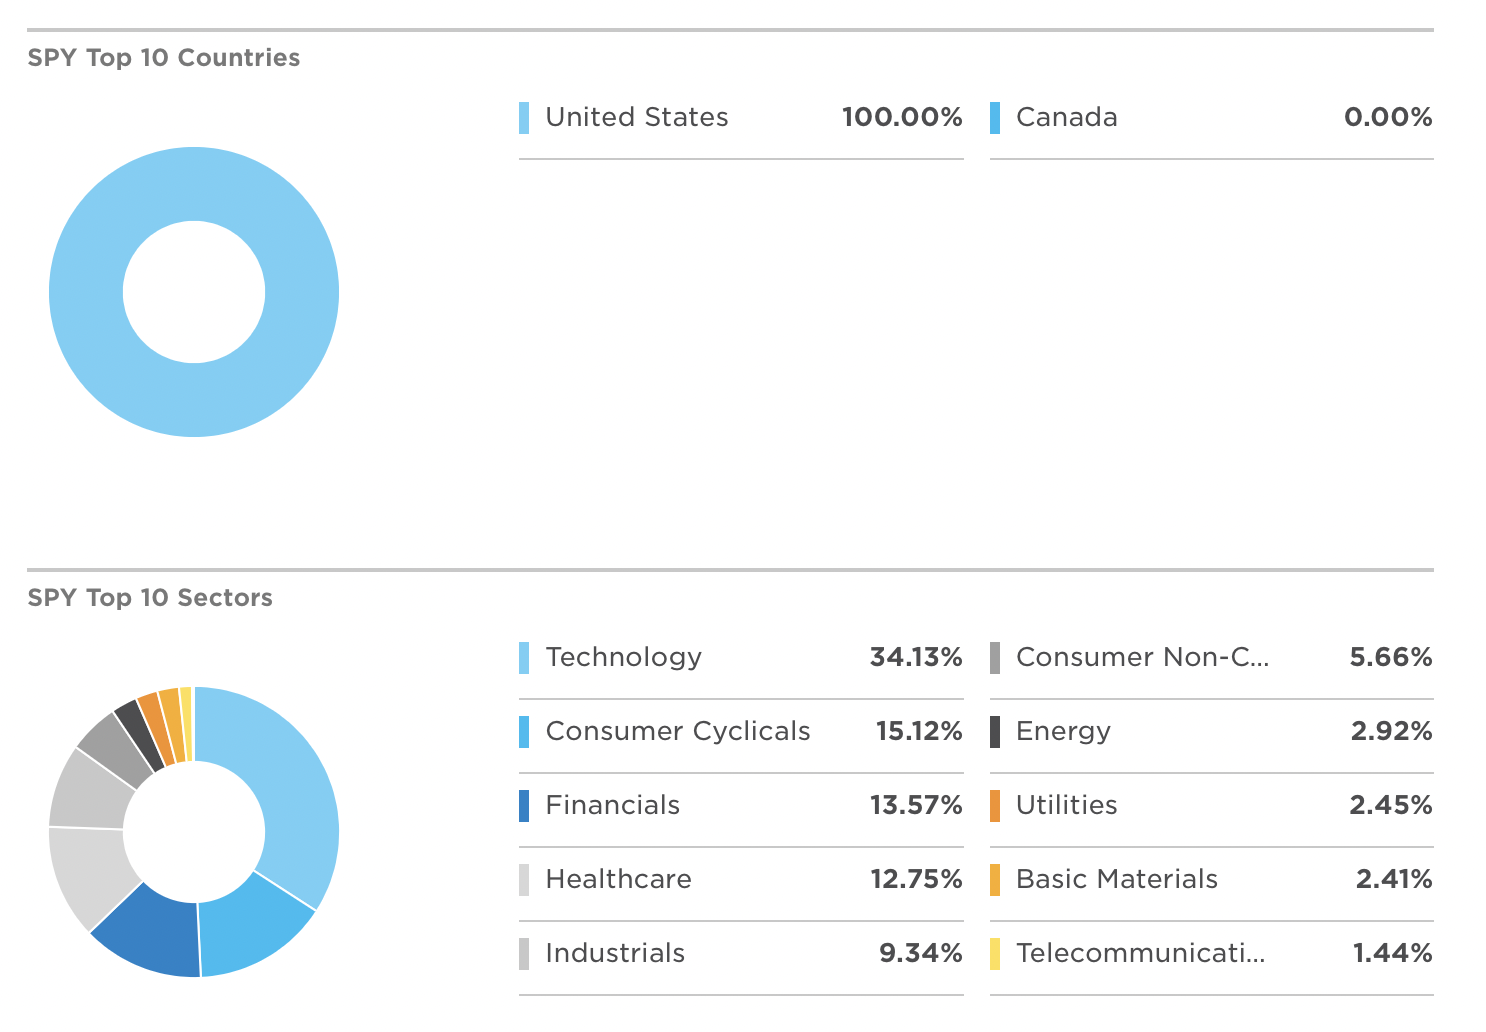The width and height of the screenshot is (1486, 1032).
Task: Select the United States label
Action: (637, 117)
